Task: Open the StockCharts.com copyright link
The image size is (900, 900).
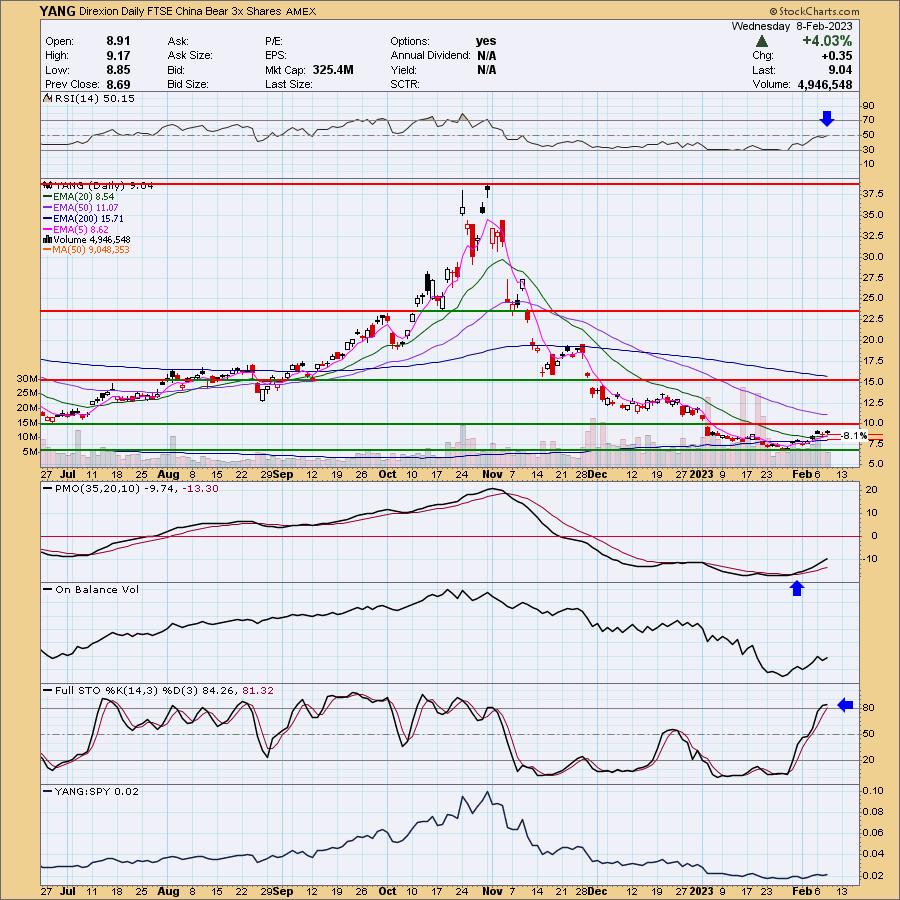Action: coord(814,11)
